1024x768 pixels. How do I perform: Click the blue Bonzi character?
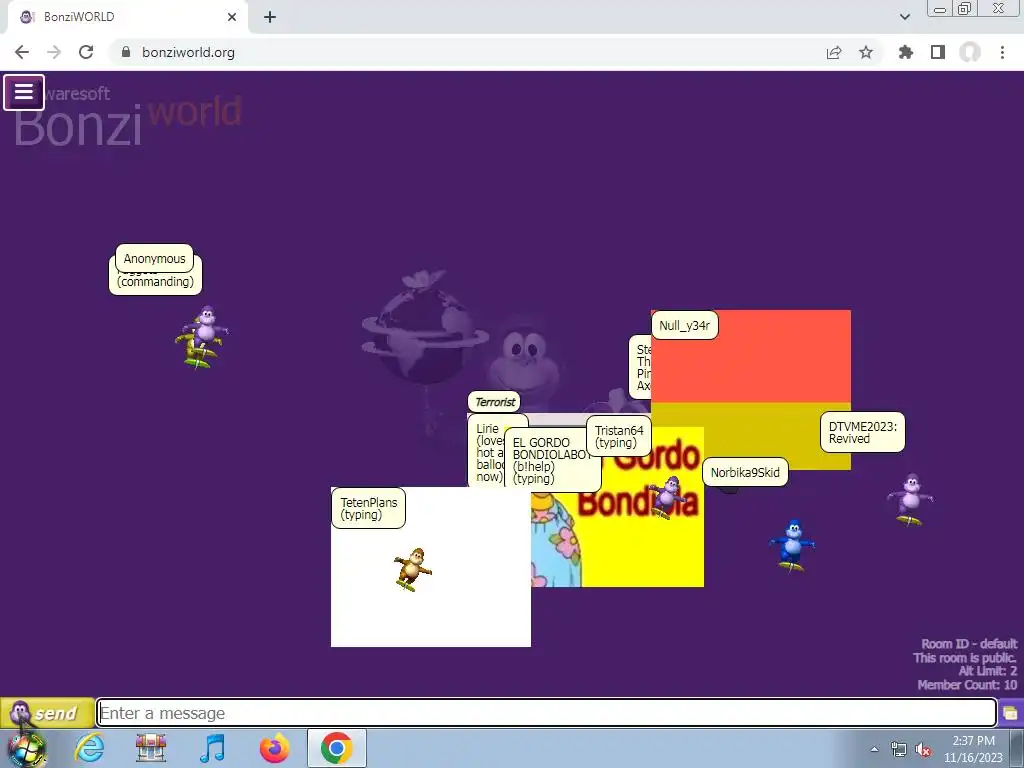[x=792, y=545]
